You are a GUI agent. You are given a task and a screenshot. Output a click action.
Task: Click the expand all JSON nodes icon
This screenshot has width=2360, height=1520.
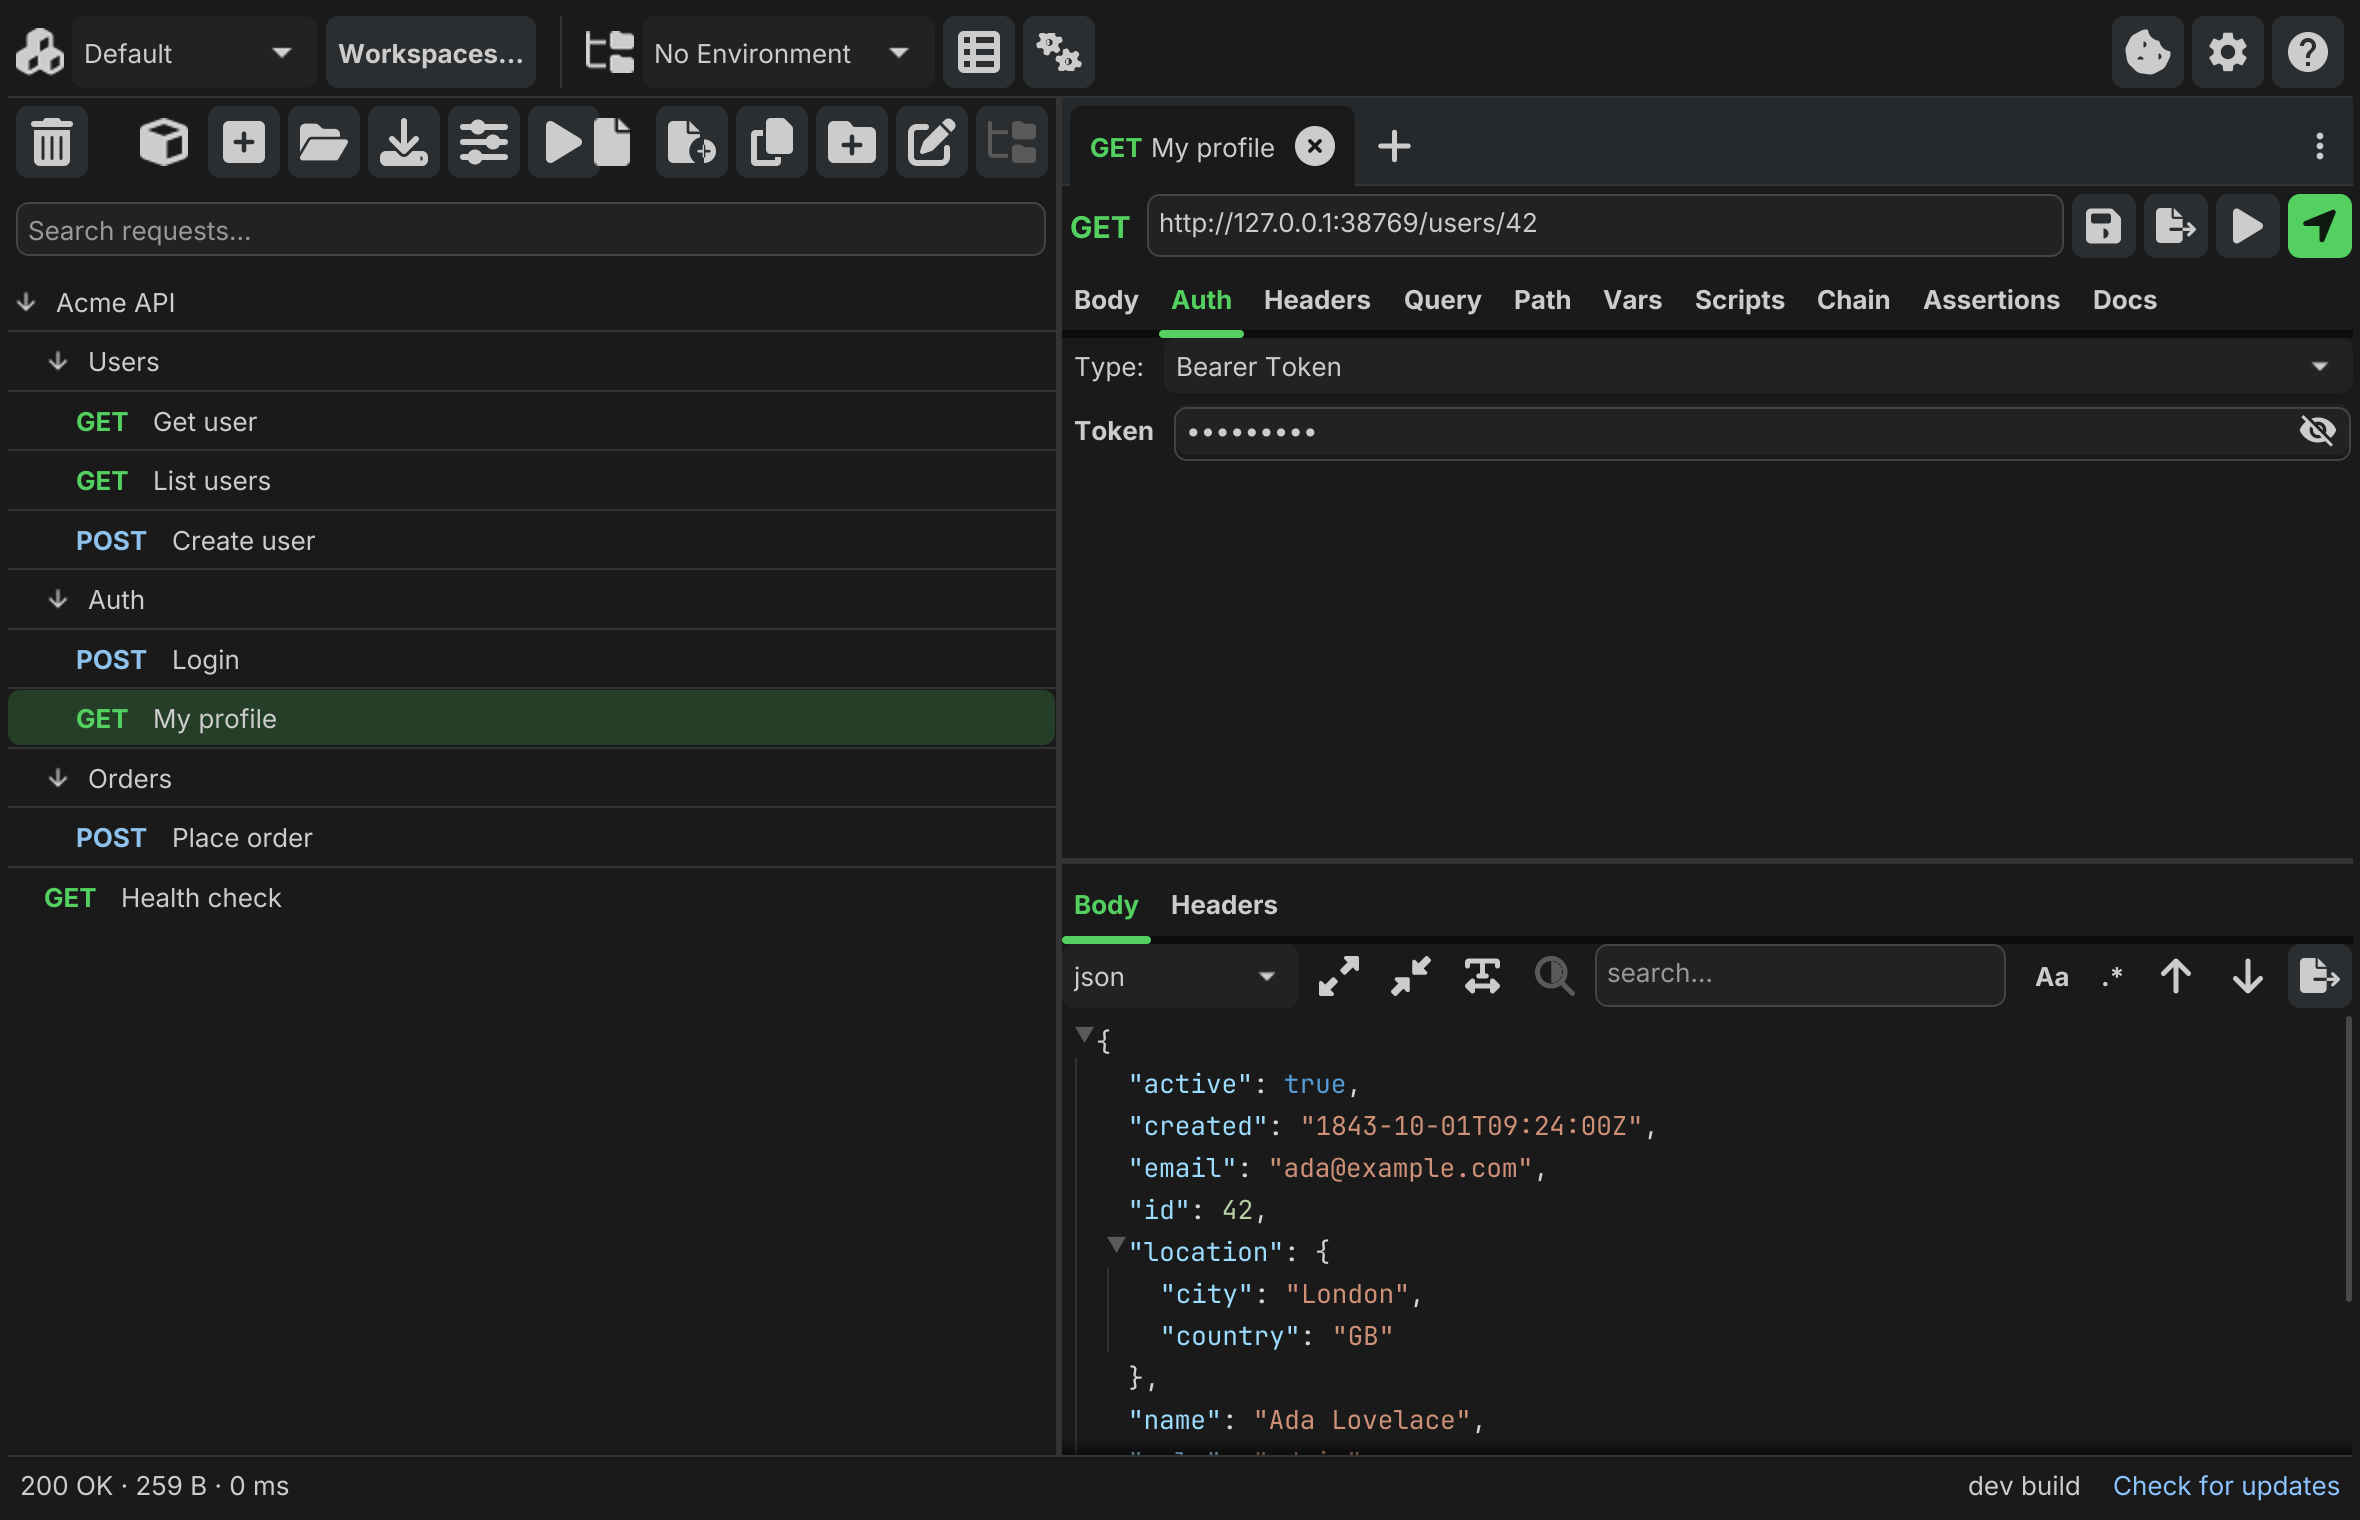1338,976
